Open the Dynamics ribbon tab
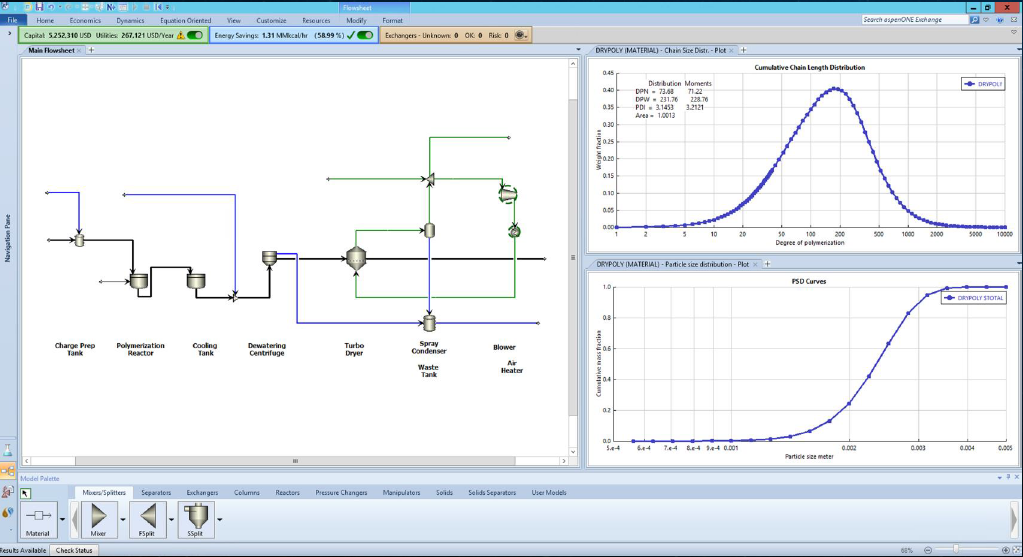 [x=130, y=20]
